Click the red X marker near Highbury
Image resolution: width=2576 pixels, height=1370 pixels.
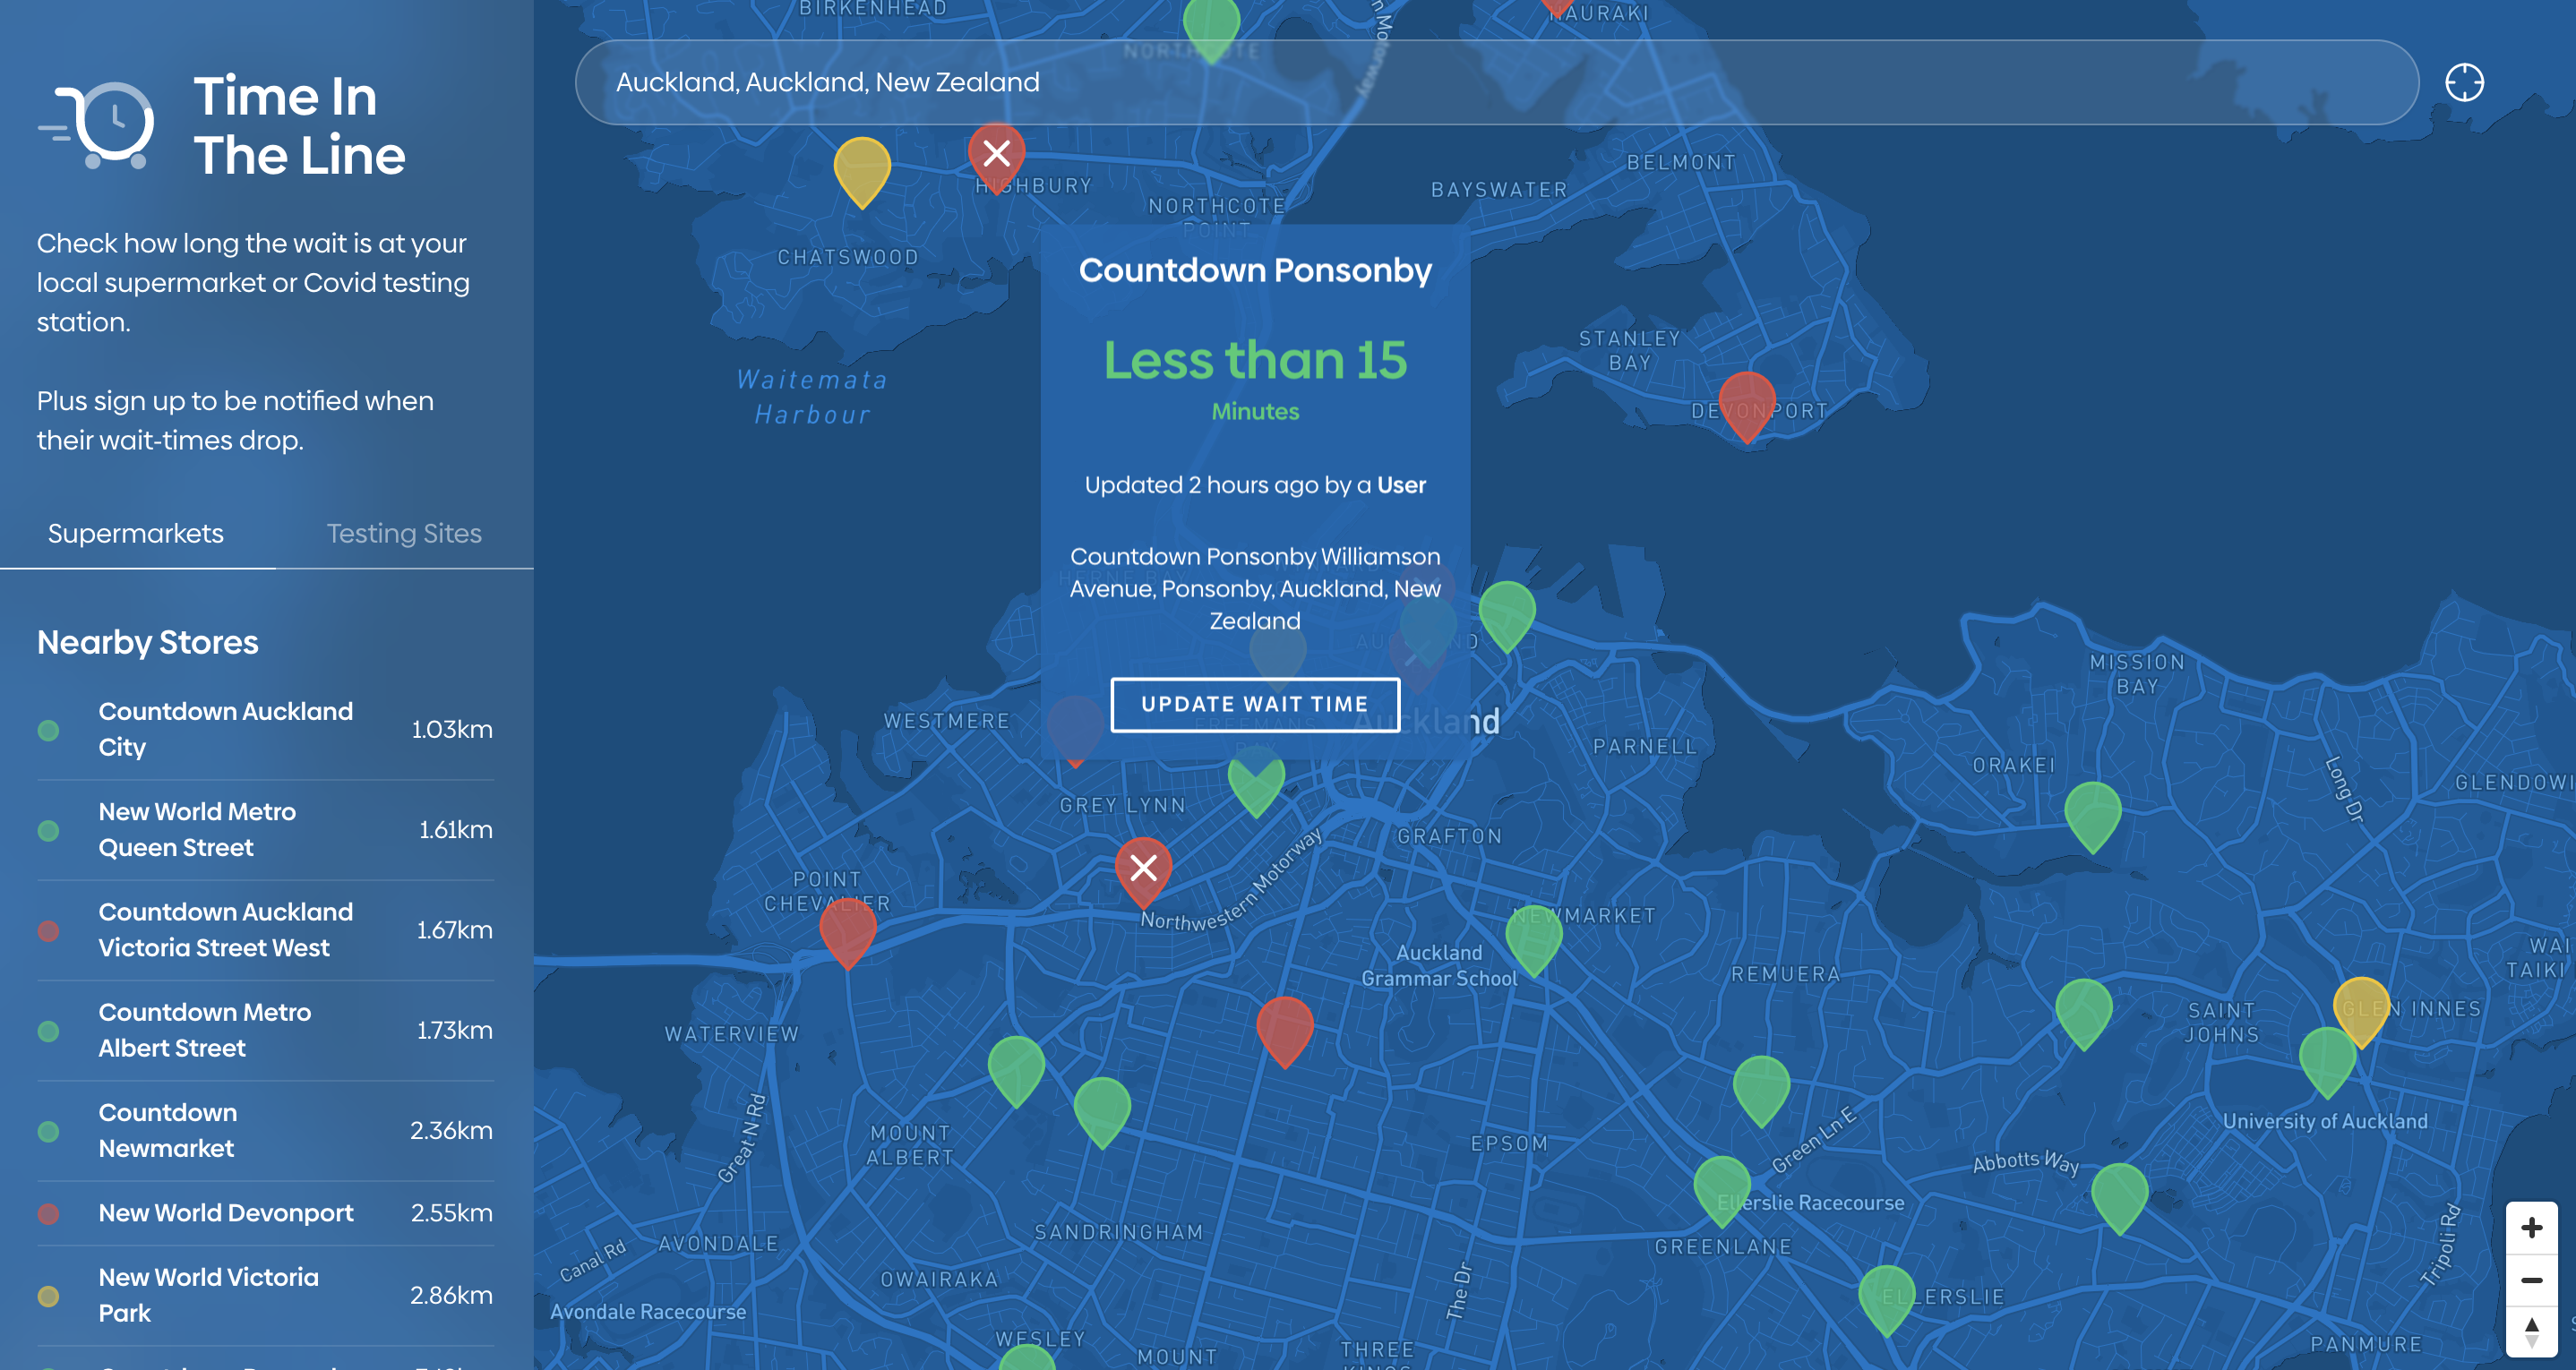tap(996, 156)
